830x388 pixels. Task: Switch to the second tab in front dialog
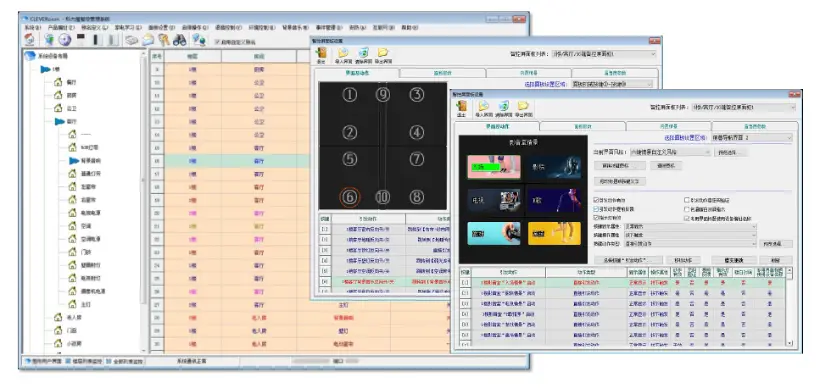tap(583, 127)
